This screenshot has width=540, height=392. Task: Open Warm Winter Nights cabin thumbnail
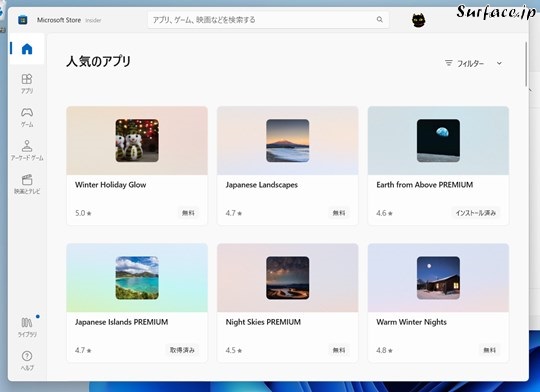tap(438, 278)
